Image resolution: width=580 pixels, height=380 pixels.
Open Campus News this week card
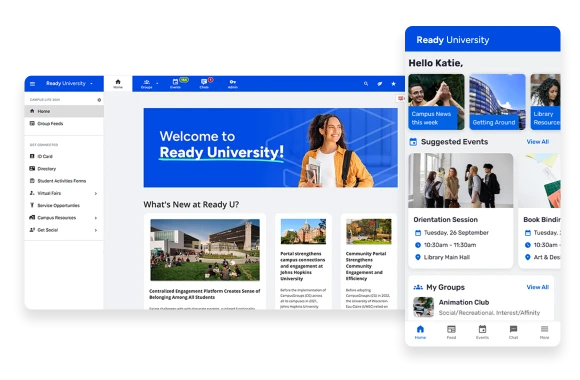pyautogui.click(x=436, y=102)
